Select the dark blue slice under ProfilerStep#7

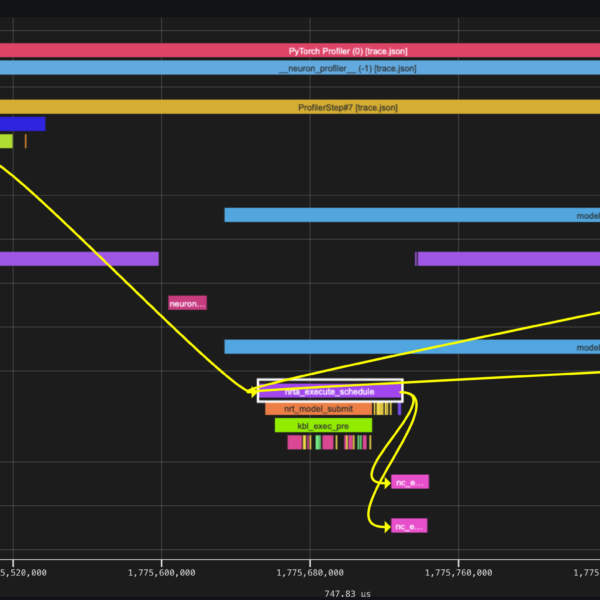pyautogui.click(x=23, y=124)
